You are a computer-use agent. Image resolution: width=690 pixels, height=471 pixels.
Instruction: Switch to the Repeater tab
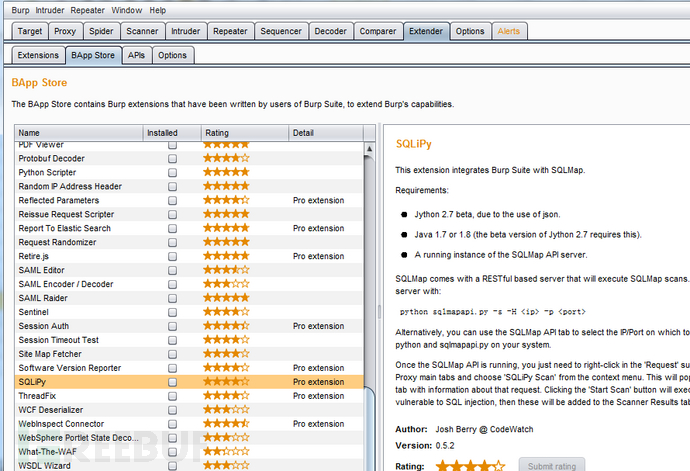(x=230, y=31)
